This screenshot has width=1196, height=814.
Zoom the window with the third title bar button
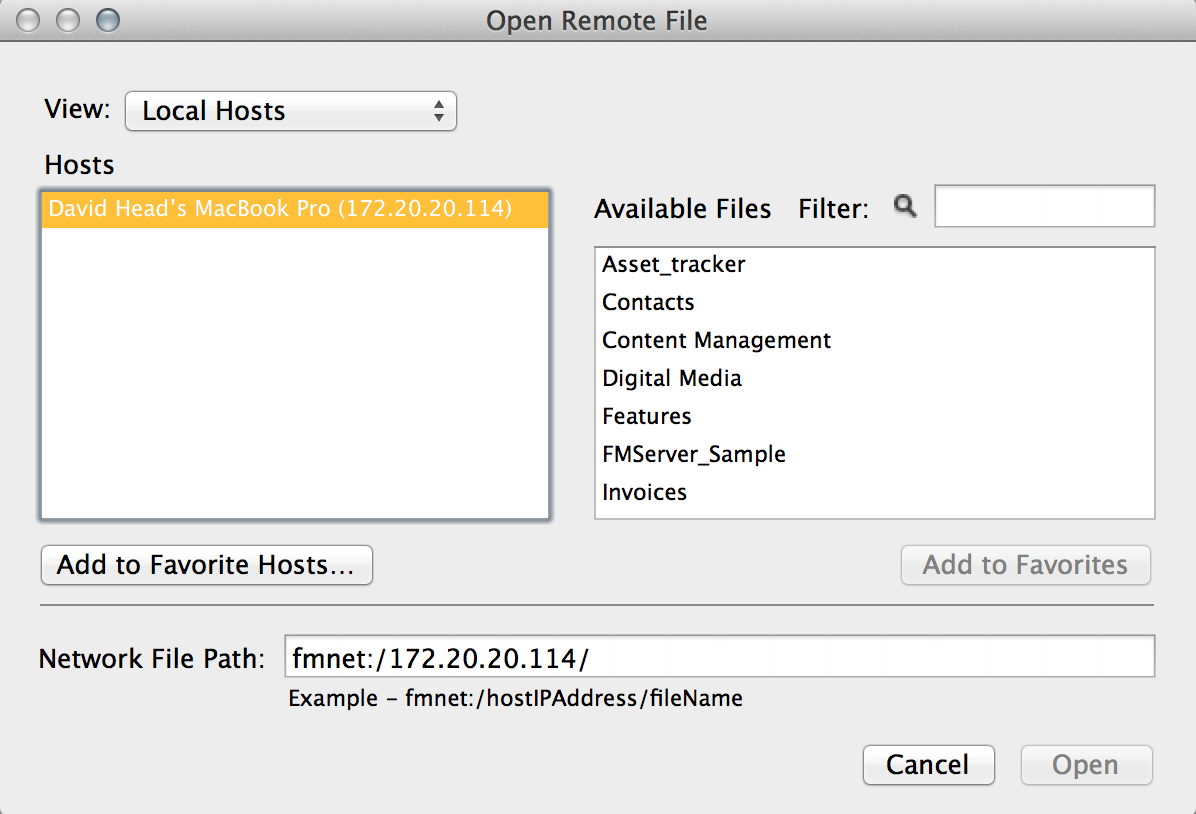108,21
